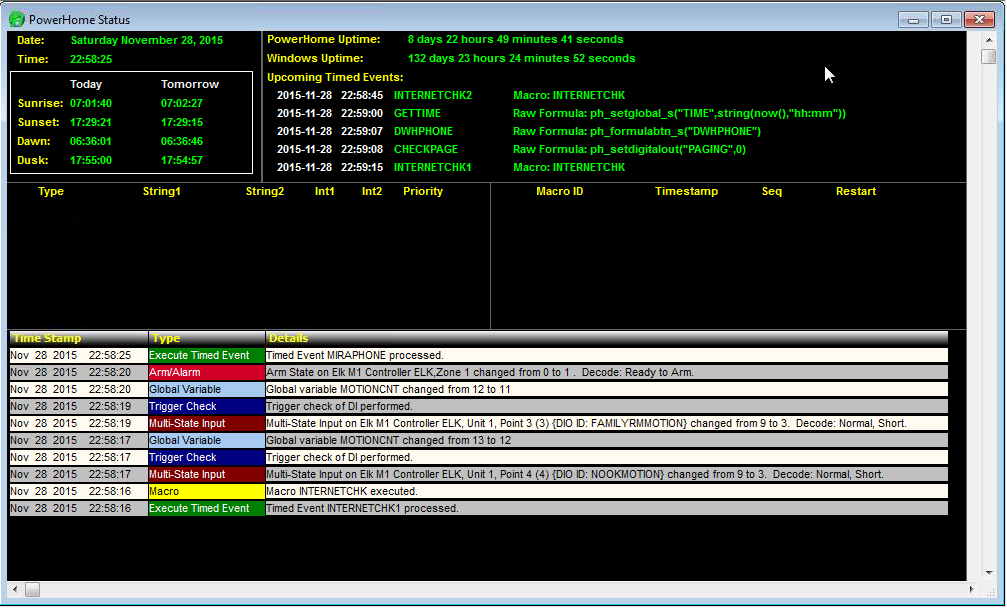This screenshot has width=1007, height=608.
Task: Select 'Timed Event INTERNETCHK1 processed.' entry
Action: tap(606, 508)
